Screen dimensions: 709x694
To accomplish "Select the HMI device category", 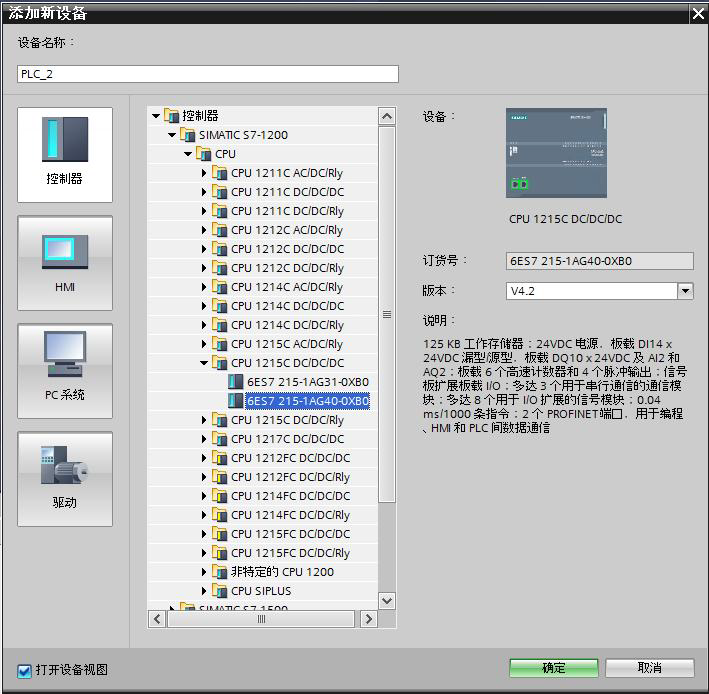I will click(65, 263).
